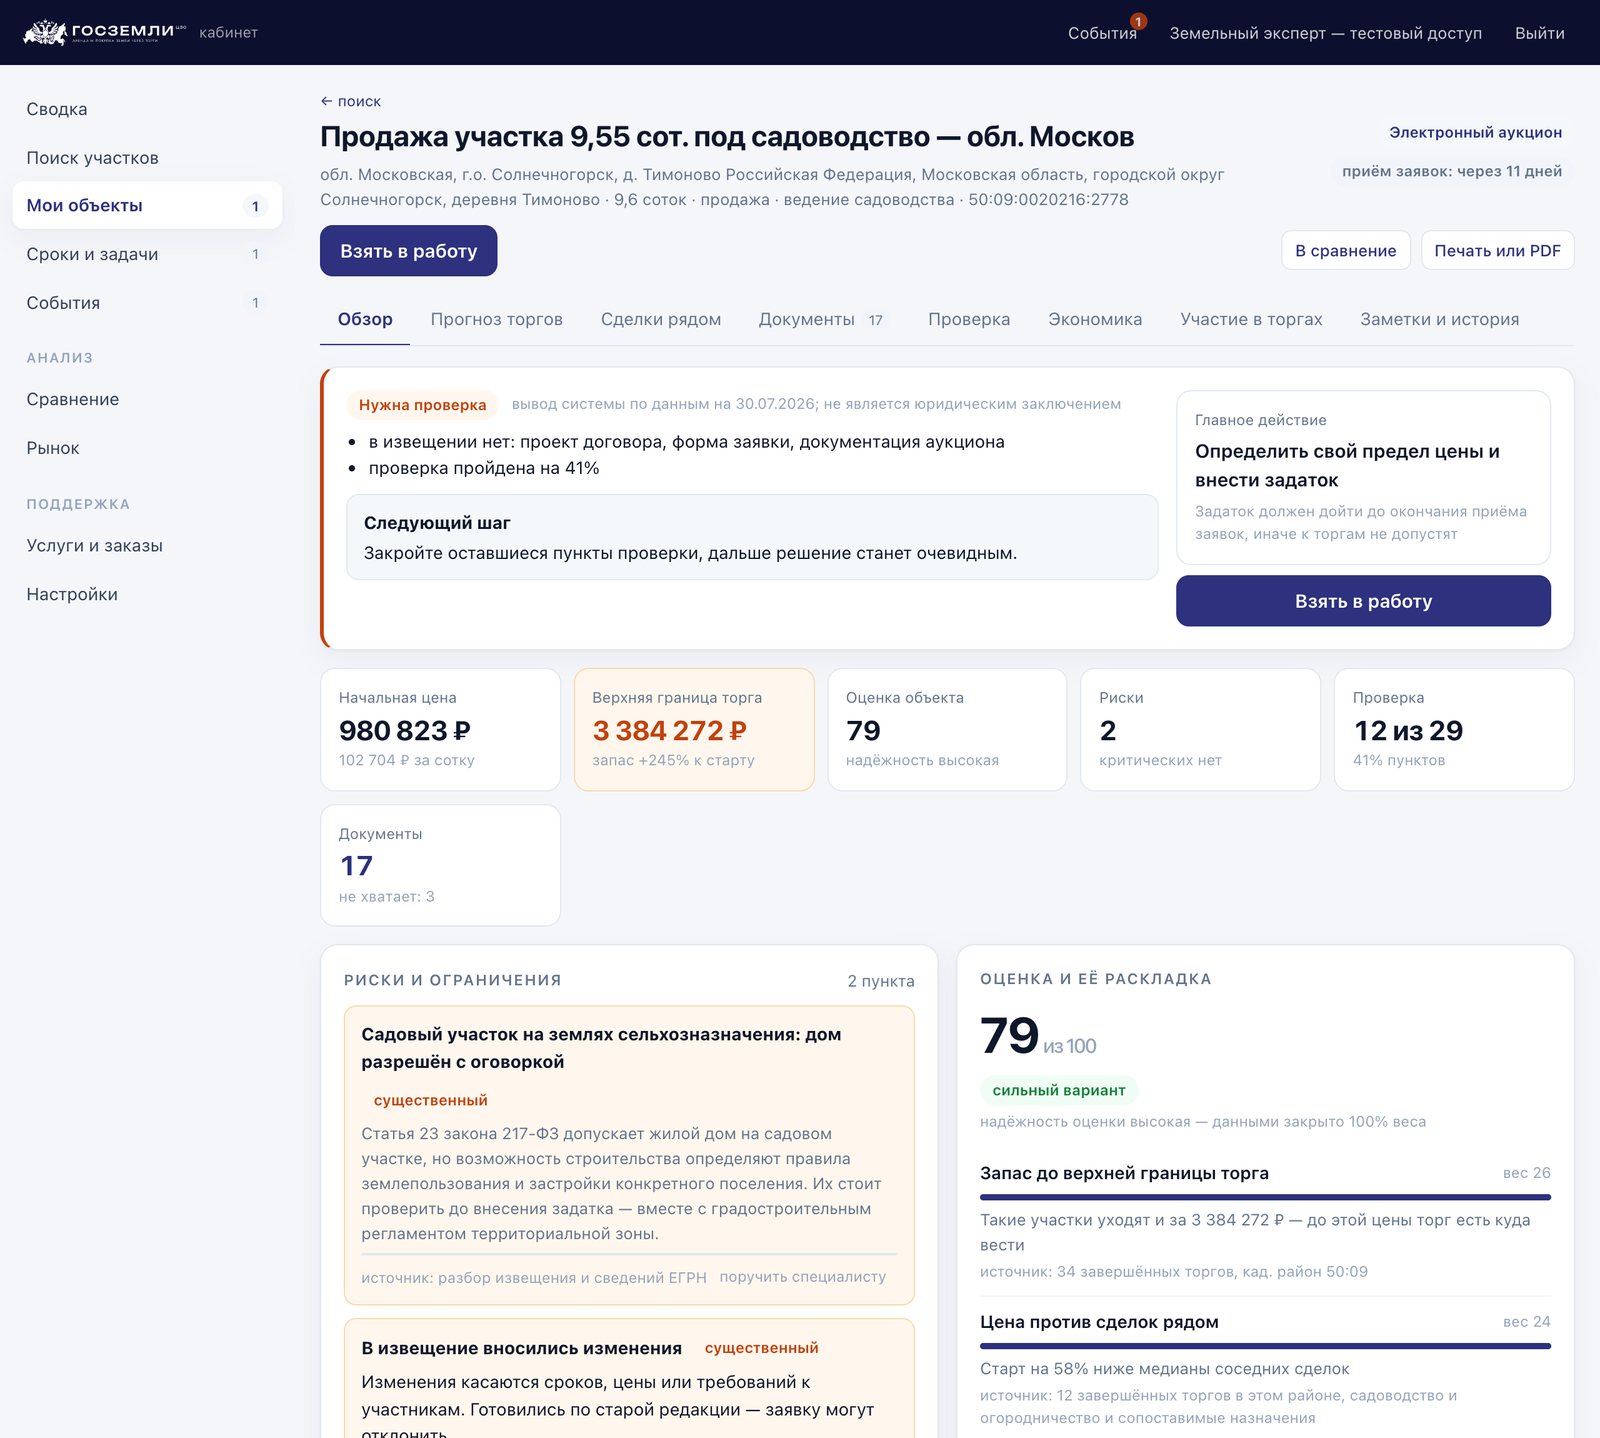
Task: Open the Документы card showing 17
Action: pyautogui.click(x=440, y=865)
